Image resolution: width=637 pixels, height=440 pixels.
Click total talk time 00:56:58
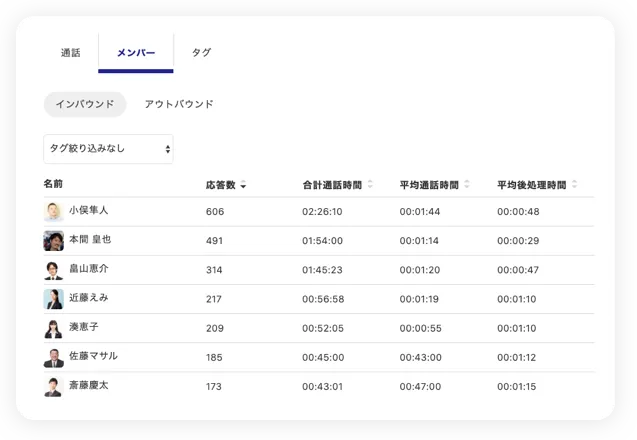pyautogui.click(x=323, y=299)
